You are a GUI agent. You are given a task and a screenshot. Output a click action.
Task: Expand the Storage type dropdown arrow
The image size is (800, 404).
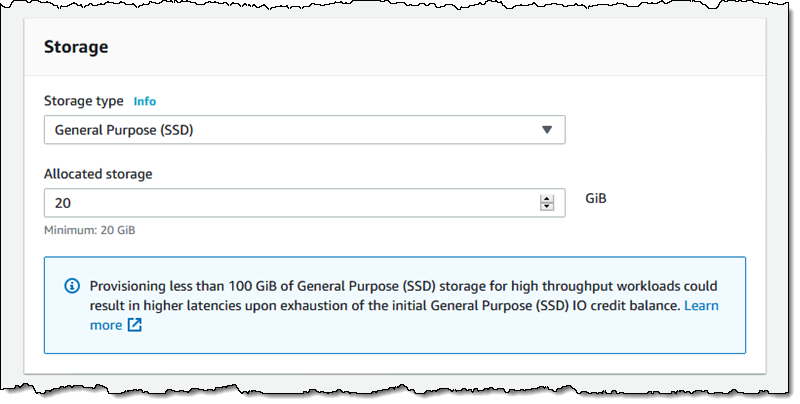tap(546, 130)
